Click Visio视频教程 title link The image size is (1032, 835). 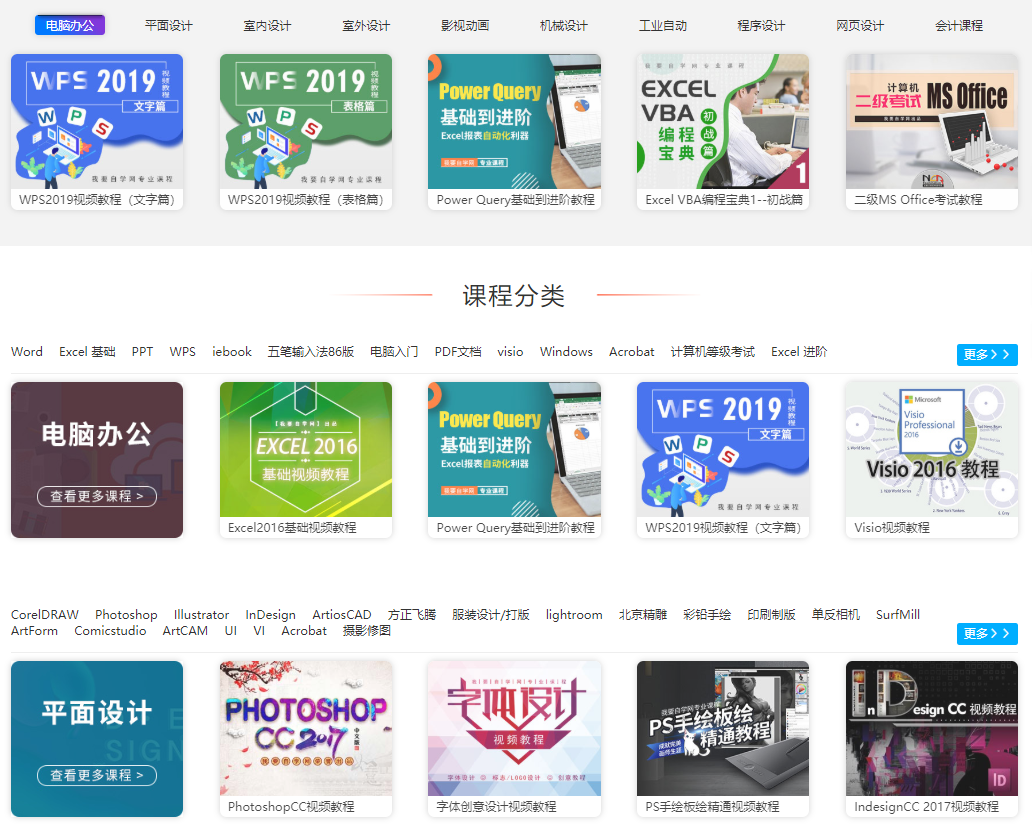pyautogui.click(x=892, y=528)
